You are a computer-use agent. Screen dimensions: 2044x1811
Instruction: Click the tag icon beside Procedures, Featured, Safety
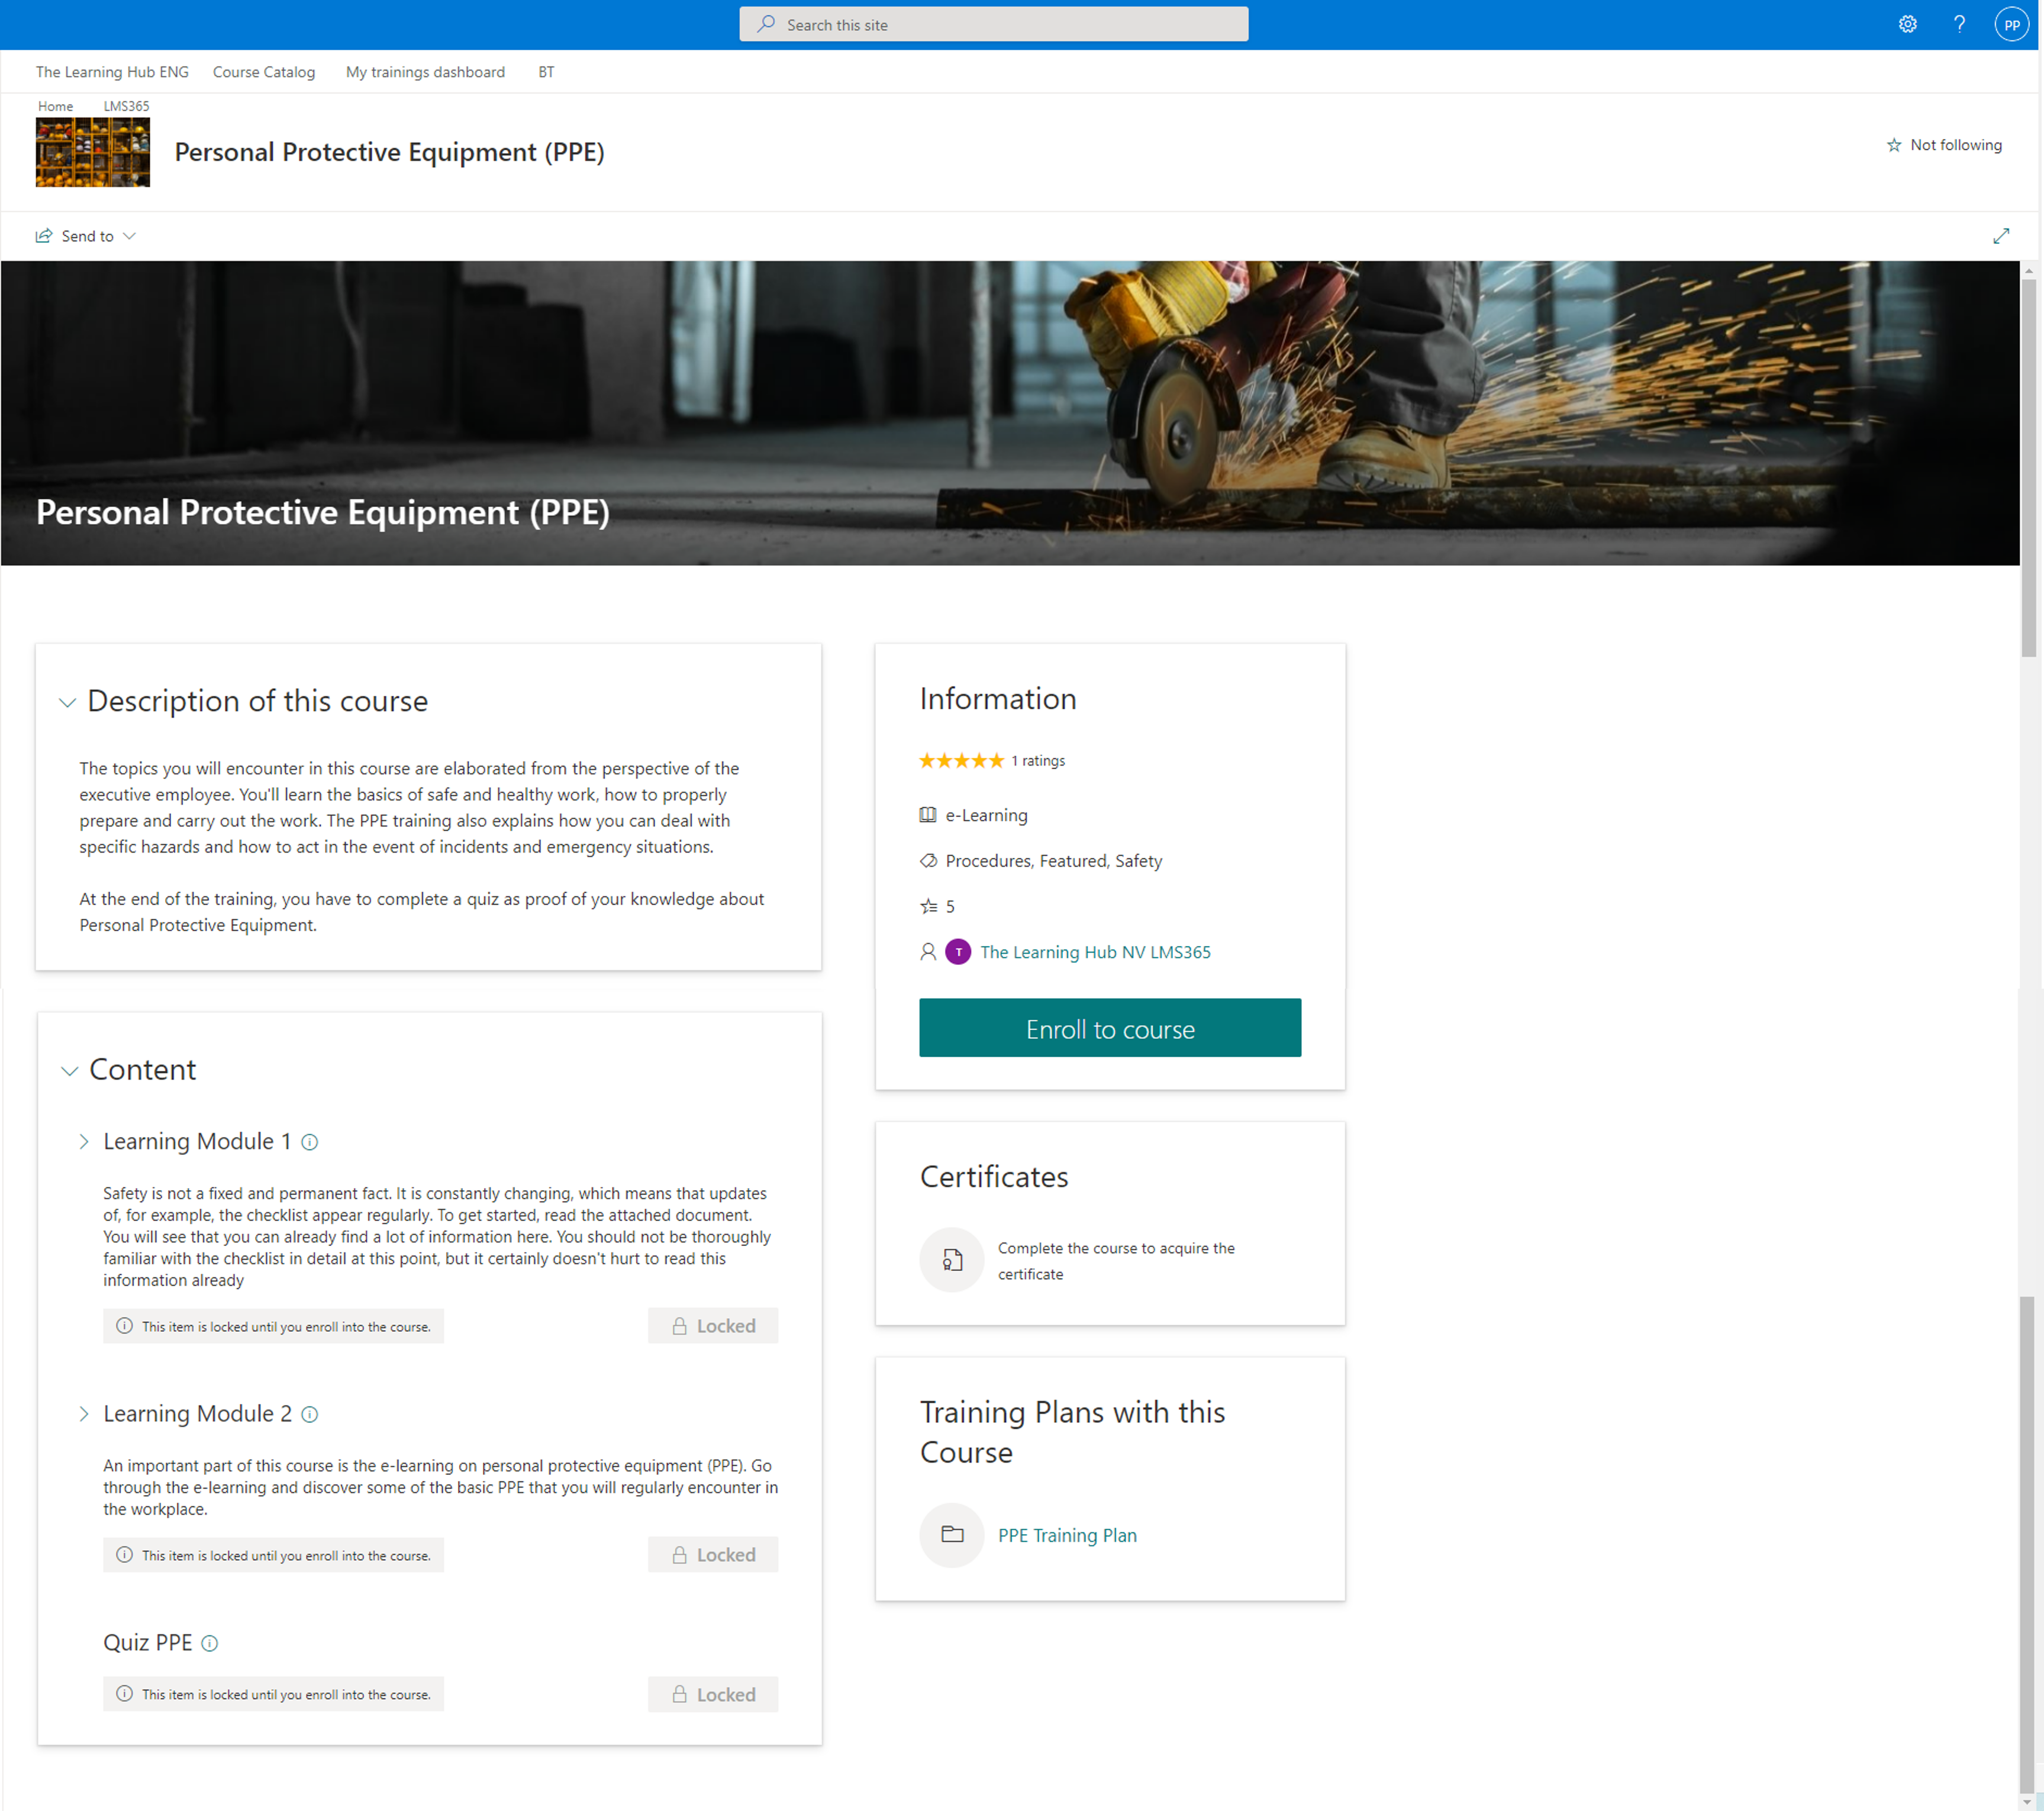928,861
